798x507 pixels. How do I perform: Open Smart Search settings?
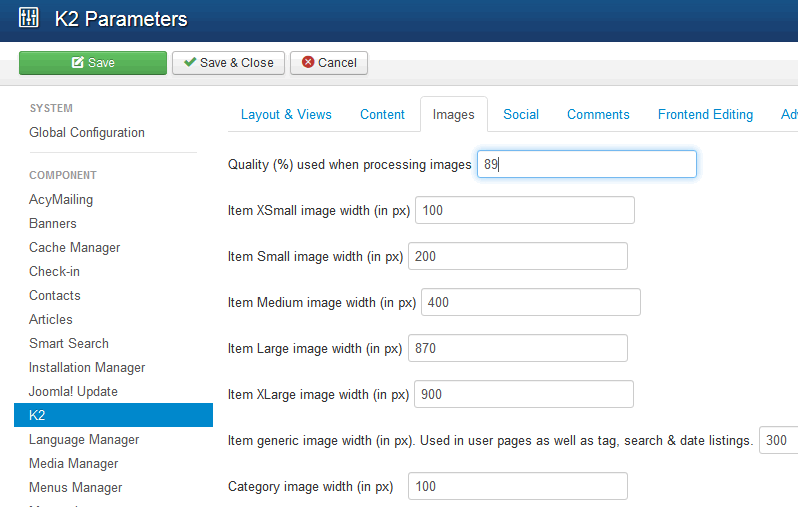pyautogui.click(x=69, y=343)
